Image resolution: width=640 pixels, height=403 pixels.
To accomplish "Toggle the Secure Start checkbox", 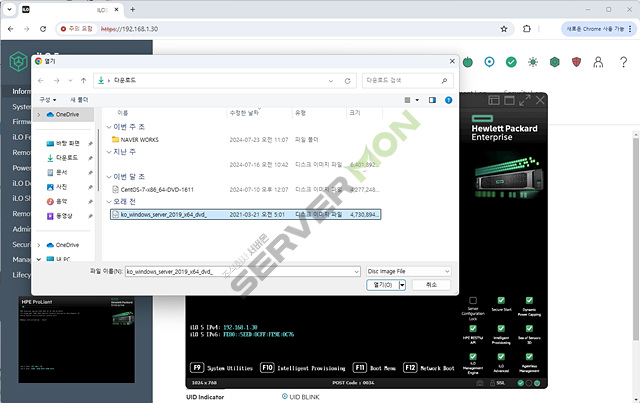I will point(501,301).
